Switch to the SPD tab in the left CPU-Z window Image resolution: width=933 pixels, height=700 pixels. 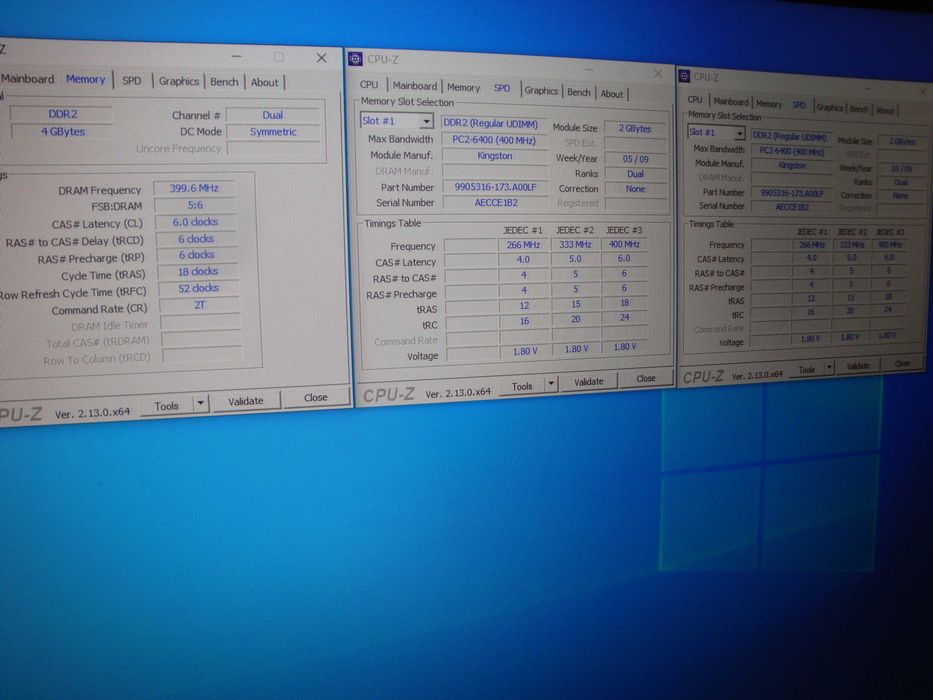point(132,80)
